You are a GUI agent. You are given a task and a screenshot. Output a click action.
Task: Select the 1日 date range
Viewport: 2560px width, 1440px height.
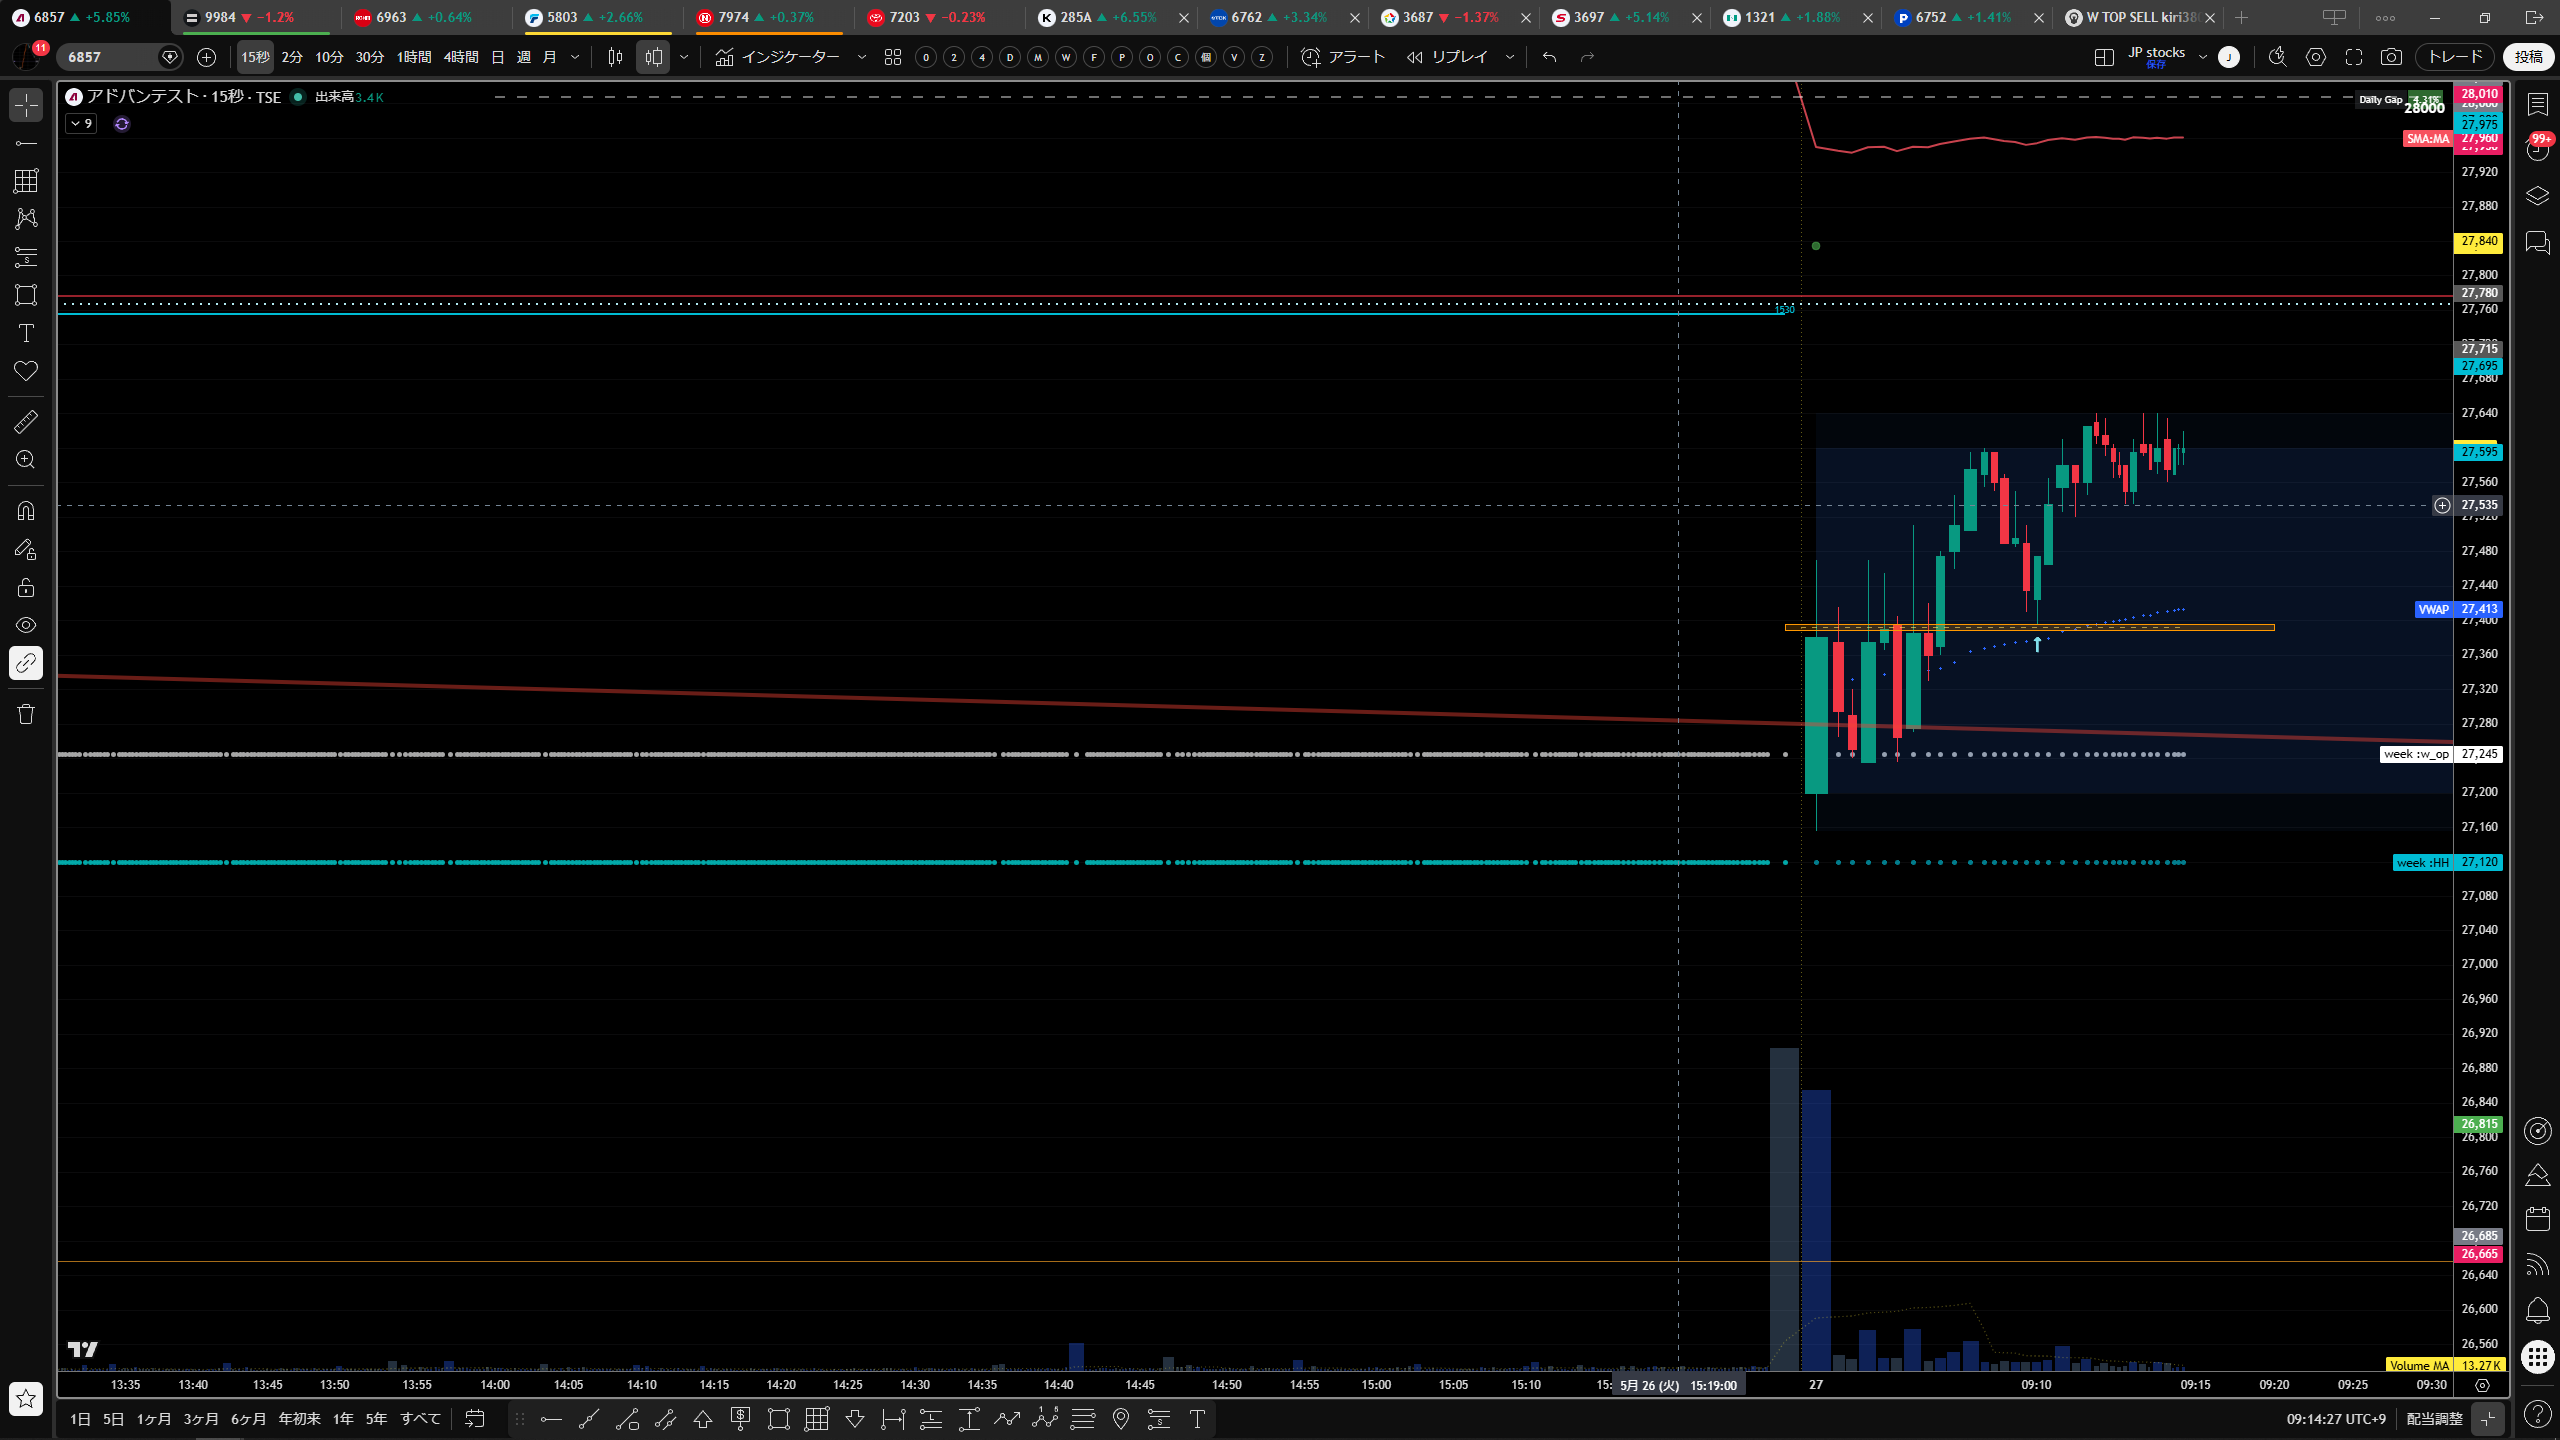coord(81,1419)
